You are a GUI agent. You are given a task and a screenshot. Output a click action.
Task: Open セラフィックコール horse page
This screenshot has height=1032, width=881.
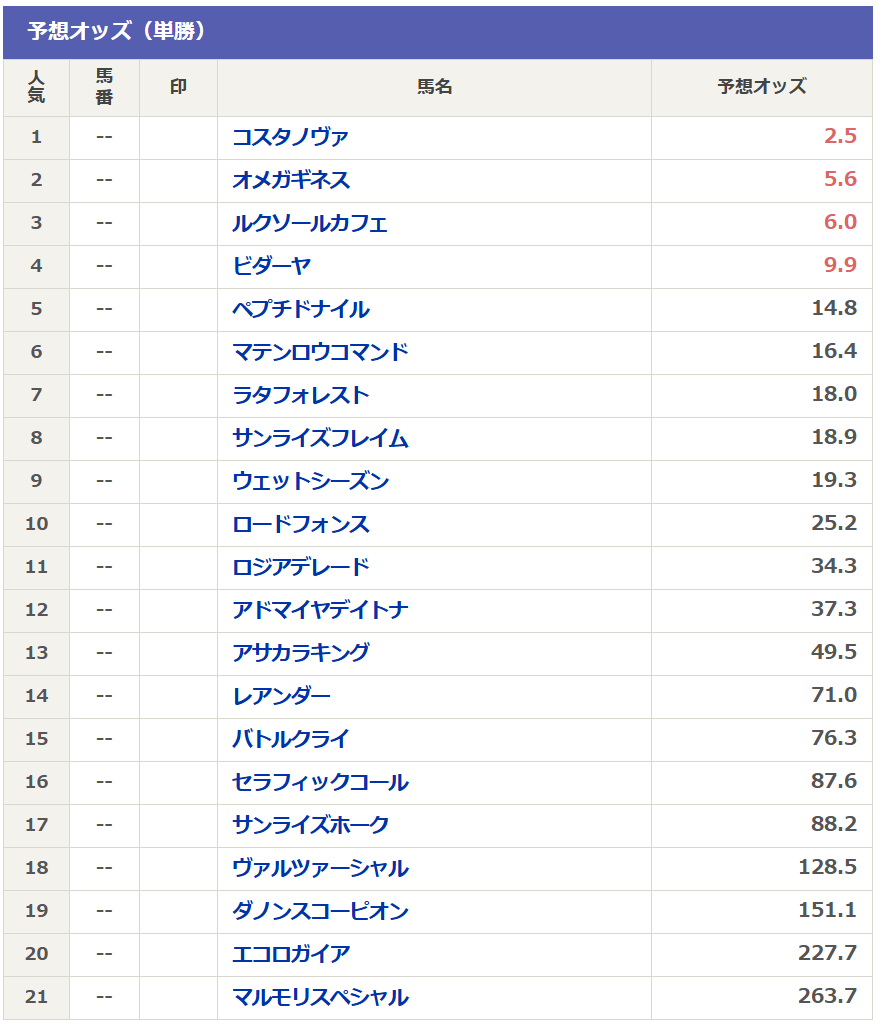click(x=320, y=782)
